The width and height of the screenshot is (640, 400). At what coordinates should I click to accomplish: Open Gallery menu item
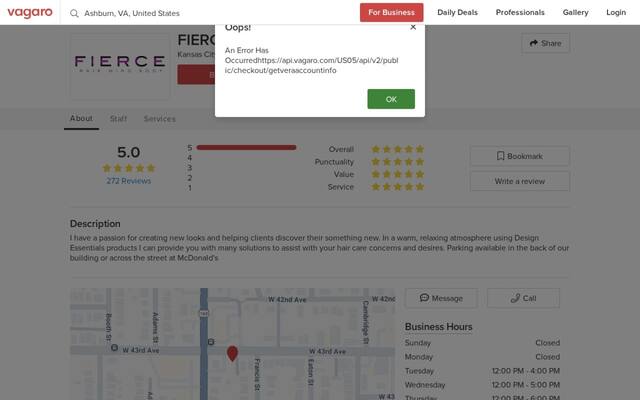[x=575, y=13]
